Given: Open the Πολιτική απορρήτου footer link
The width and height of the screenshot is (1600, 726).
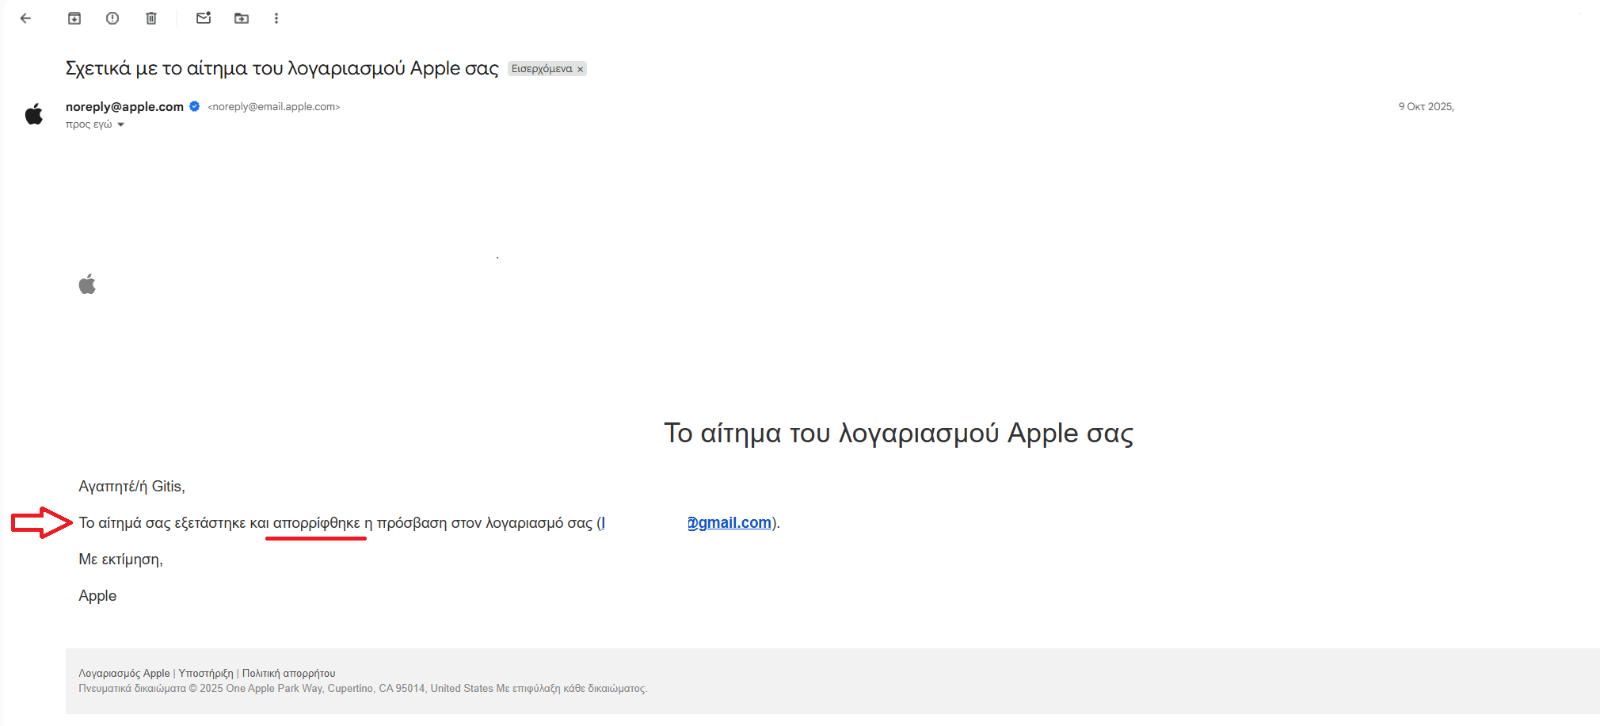Looking at the screenshot, I should pos(289,674).
